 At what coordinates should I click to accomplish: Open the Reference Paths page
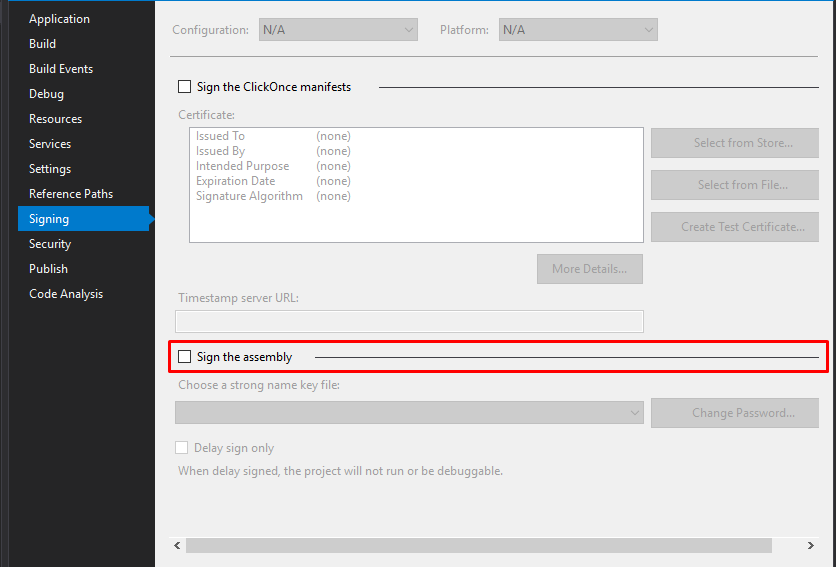tap(71, 194)
